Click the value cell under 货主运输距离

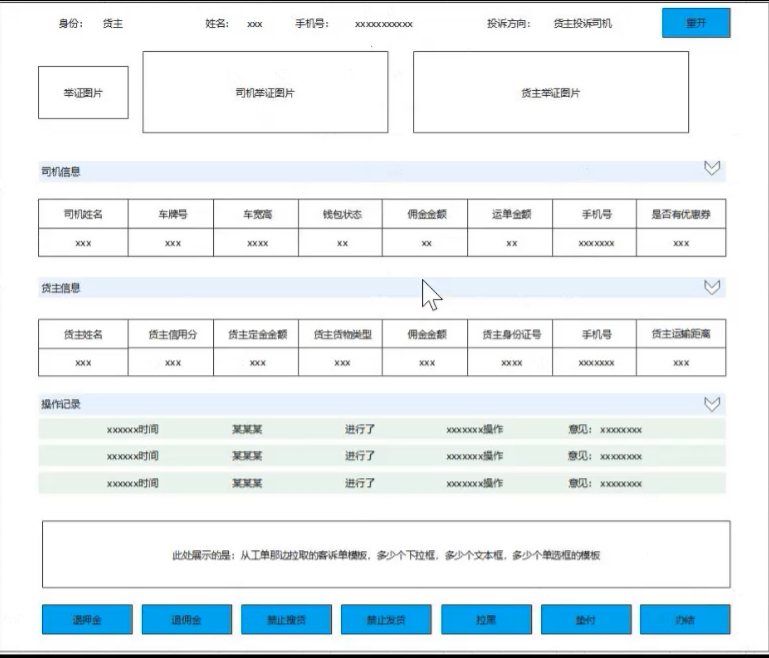pyautogui.click(x=681, y=362)
